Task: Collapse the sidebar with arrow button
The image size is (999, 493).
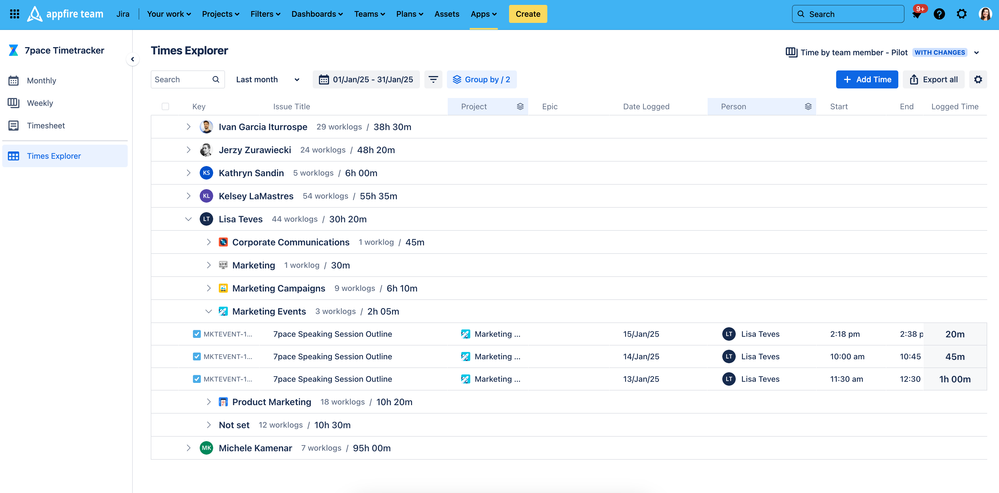Action: click(133, 59)
